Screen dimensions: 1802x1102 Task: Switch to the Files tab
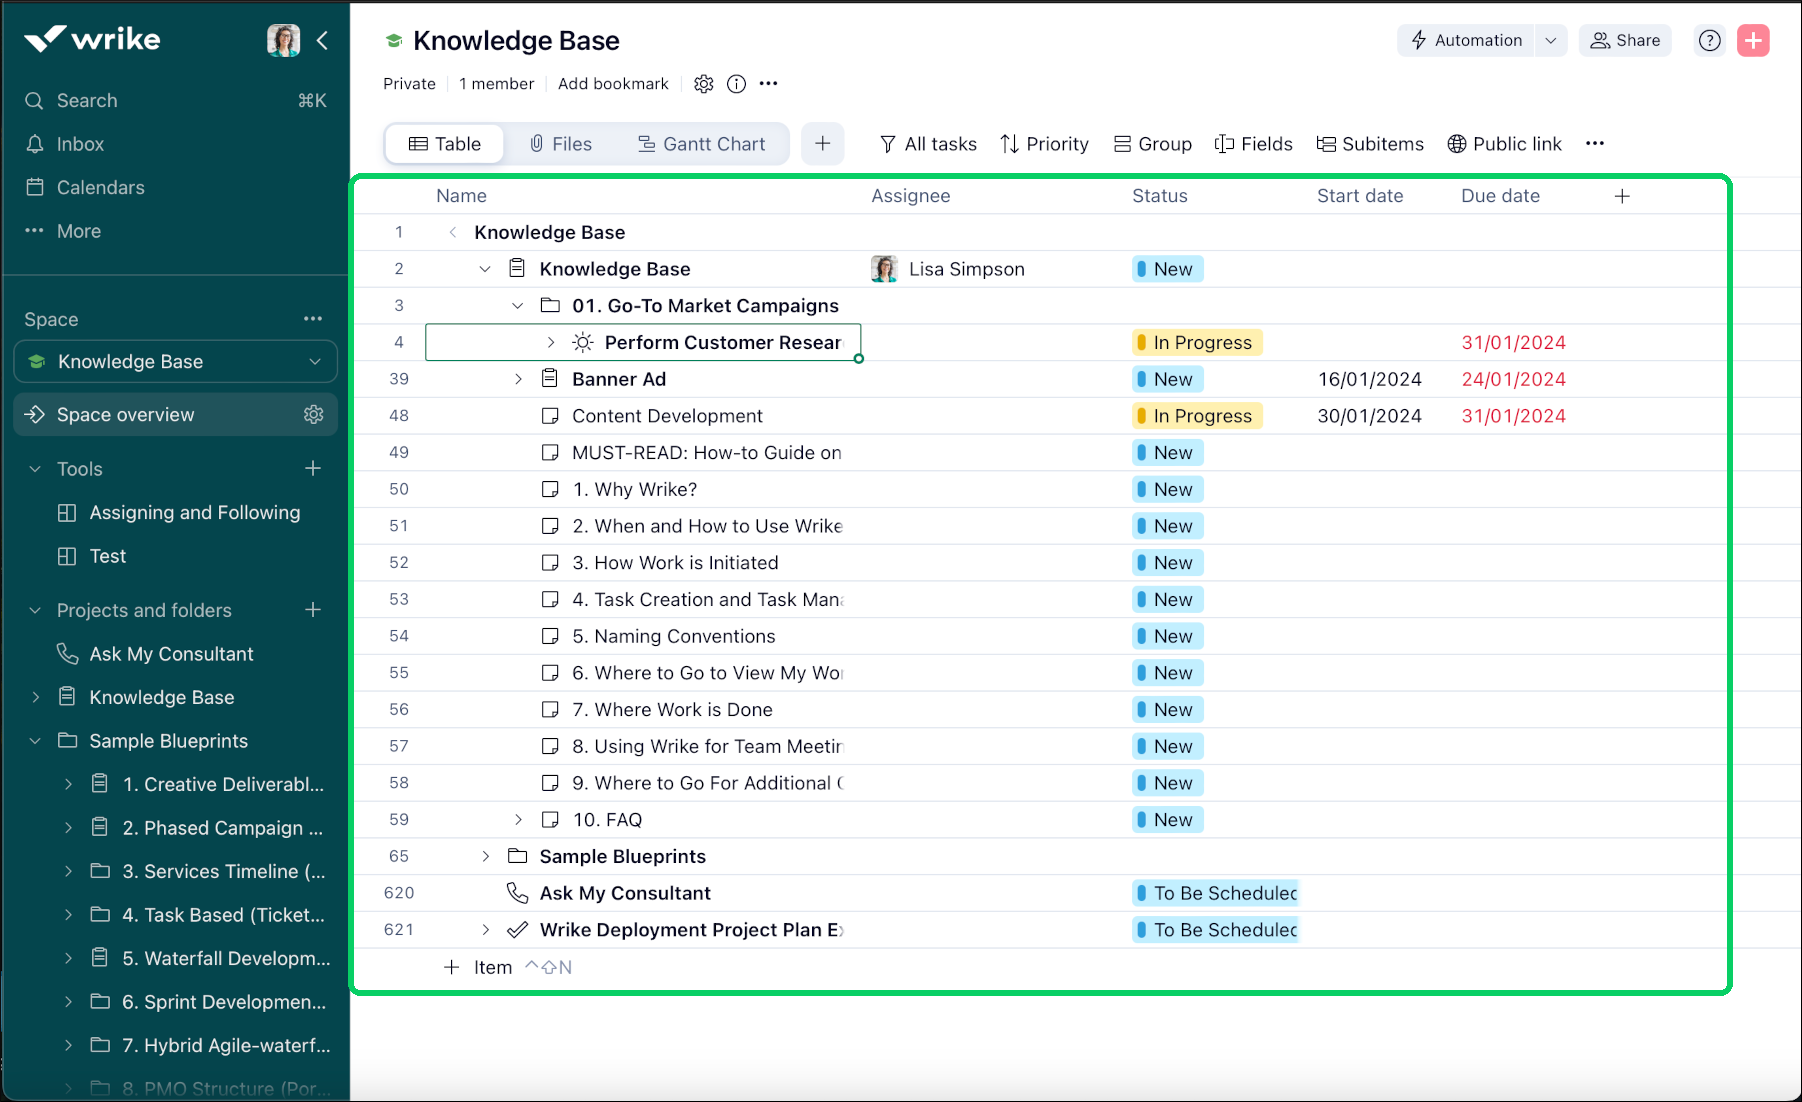[560, 144]
